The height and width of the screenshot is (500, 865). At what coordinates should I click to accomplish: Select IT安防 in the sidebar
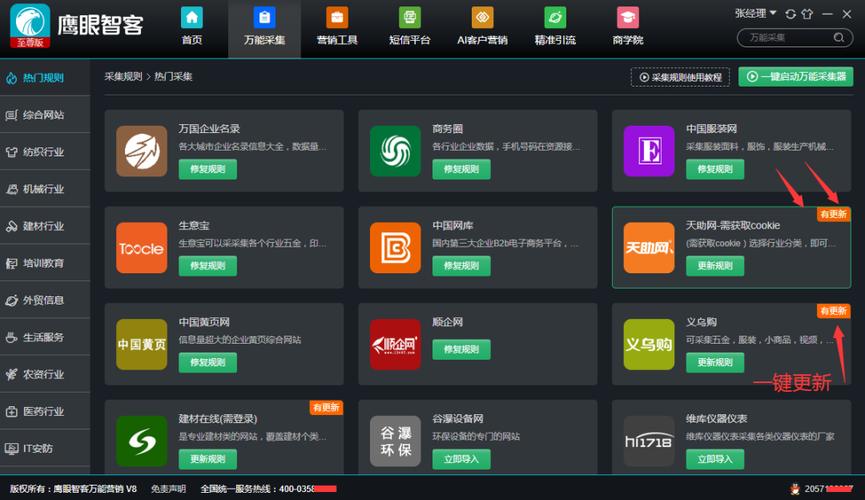pyautogui.click(x=45, y=448)
